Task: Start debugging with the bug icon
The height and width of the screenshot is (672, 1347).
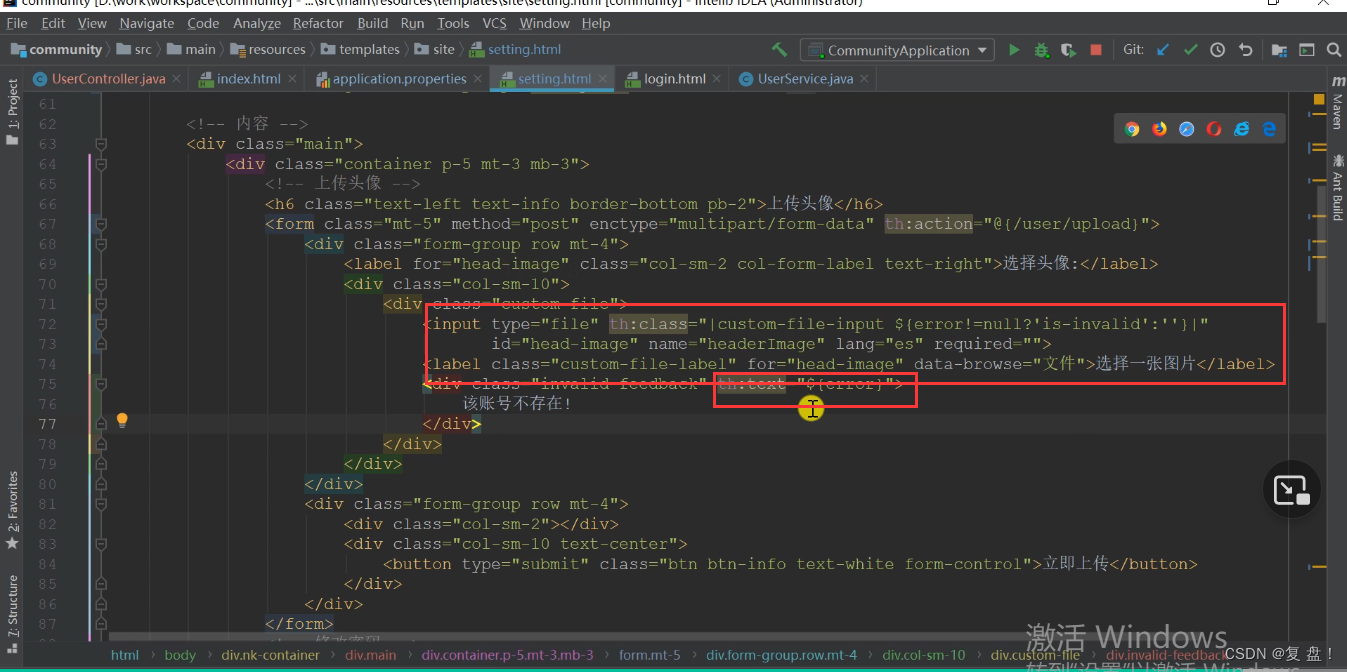Action: pos(1041,49)
